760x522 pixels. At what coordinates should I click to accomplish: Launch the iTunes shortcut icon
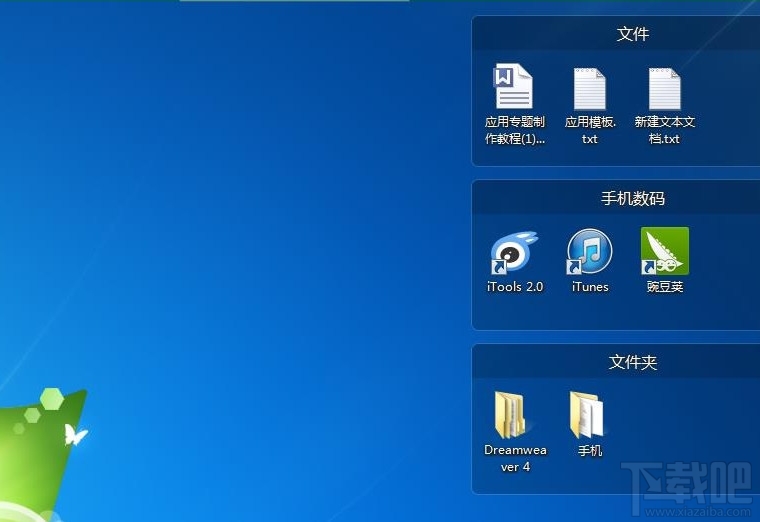tap(589, 252)
